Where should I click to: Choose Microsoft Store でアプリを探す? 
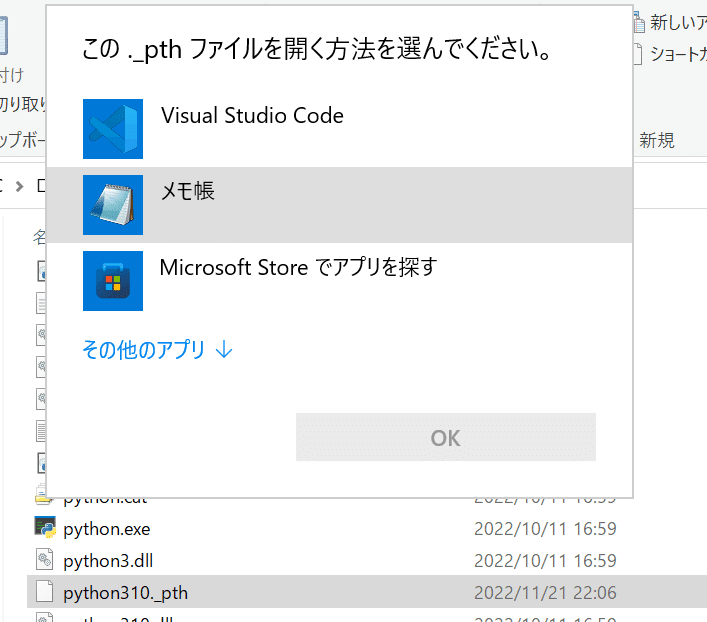coord(298,267)
